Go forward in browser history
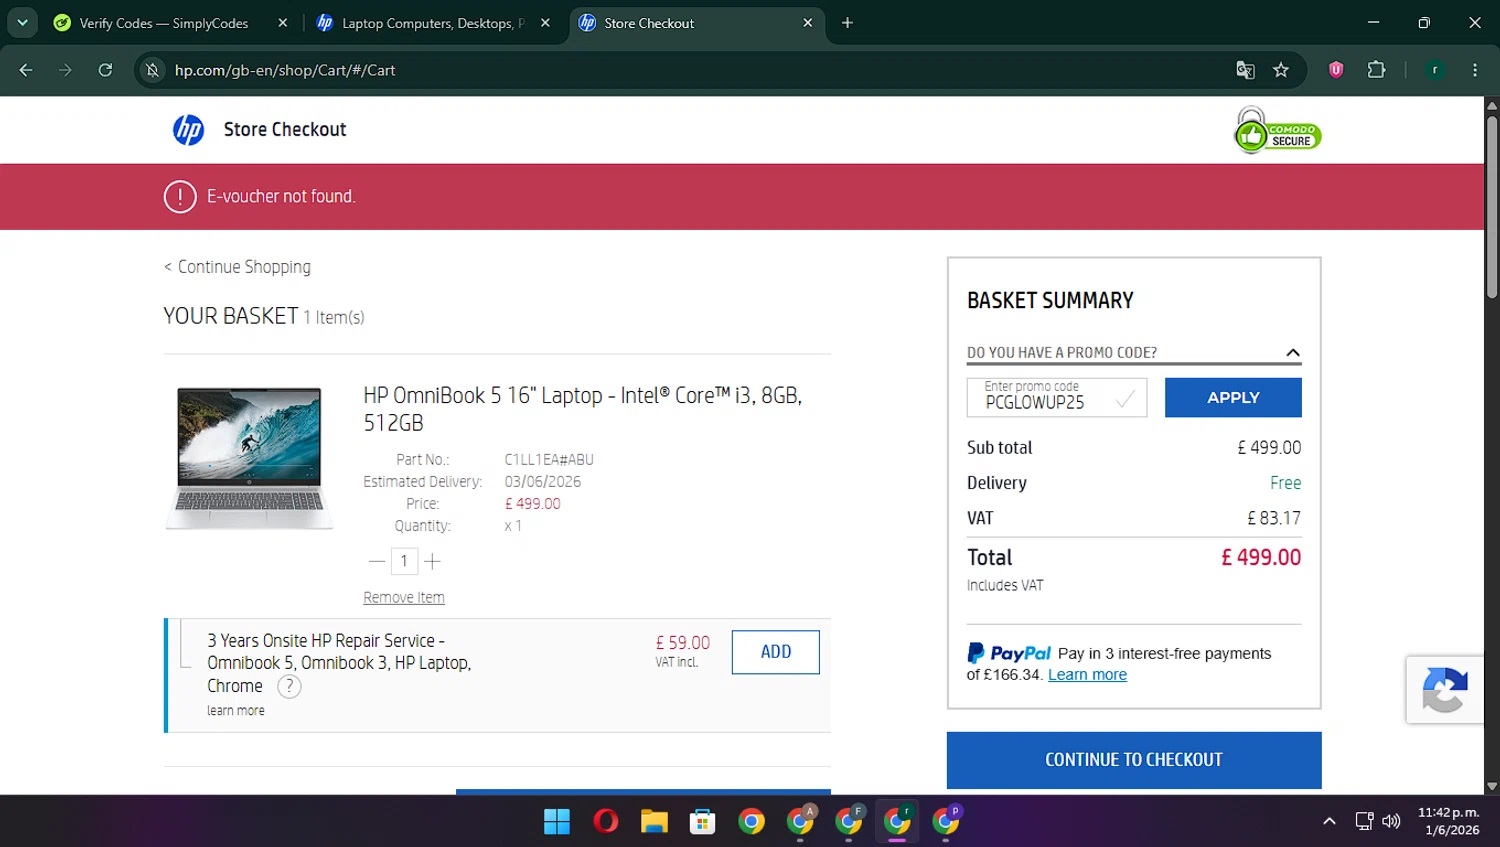Viewport: 1500px width, 847px height. [65, 70]
